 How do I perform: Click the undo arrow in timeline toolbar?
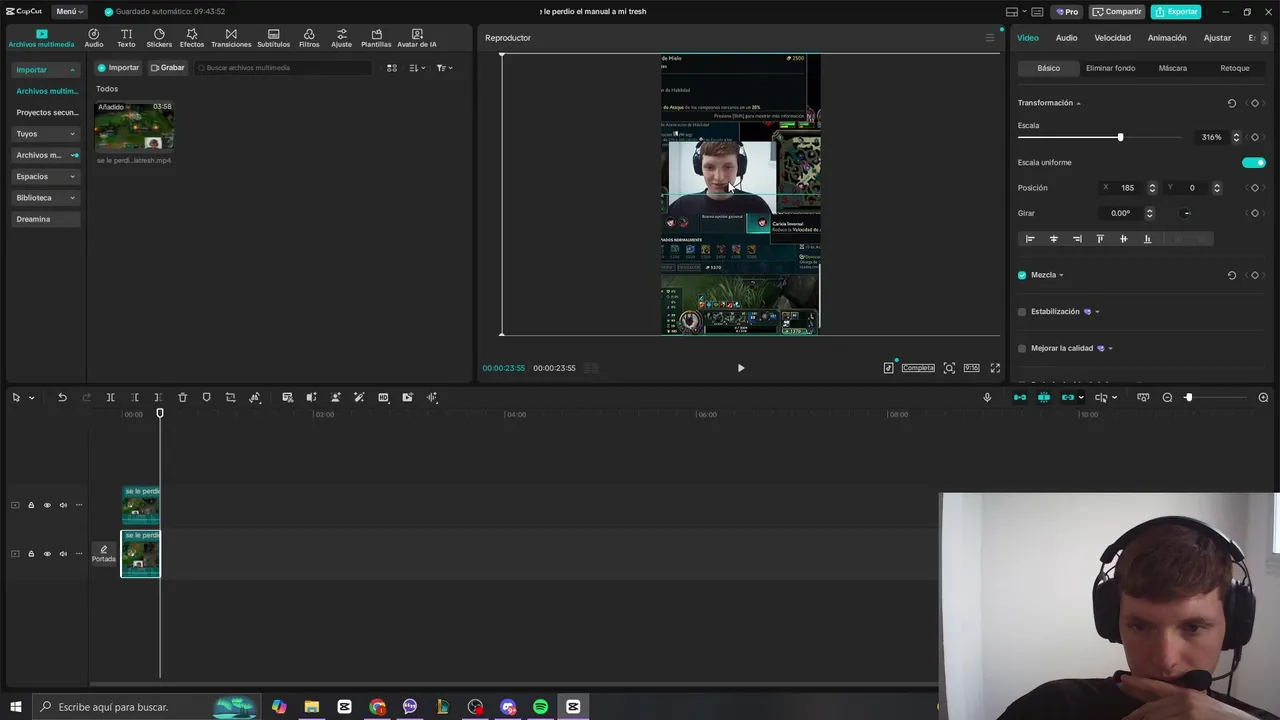tap(62, 397)
